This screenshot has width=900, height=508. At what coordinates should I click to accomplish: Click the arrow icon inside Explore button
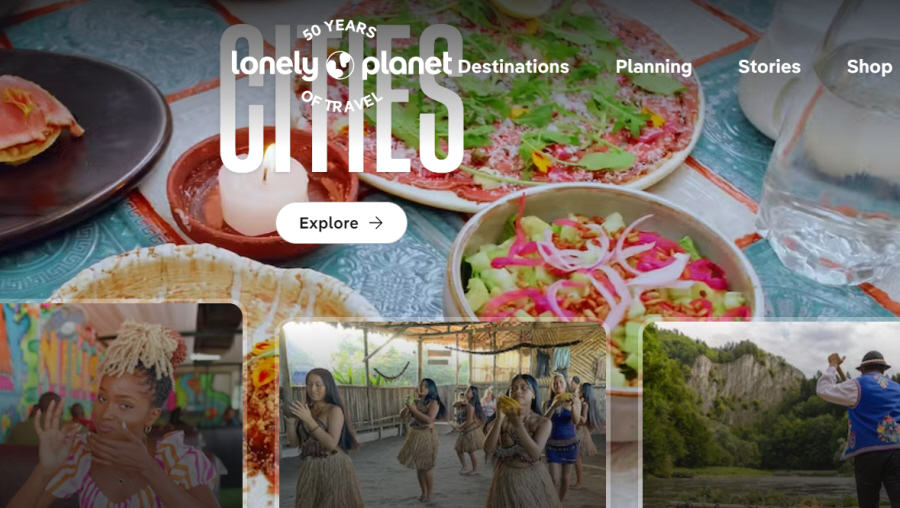coord(375,223)
